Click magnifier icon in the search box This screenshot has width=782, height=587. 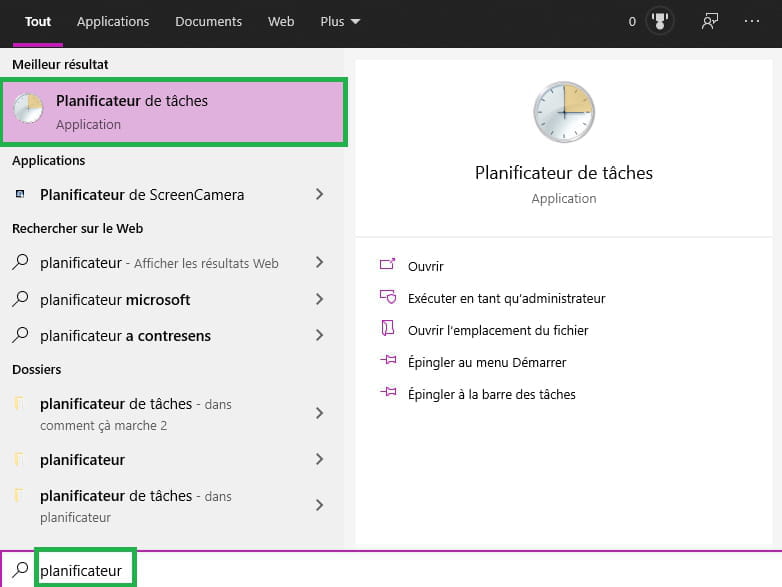click(x=20, y=570)
